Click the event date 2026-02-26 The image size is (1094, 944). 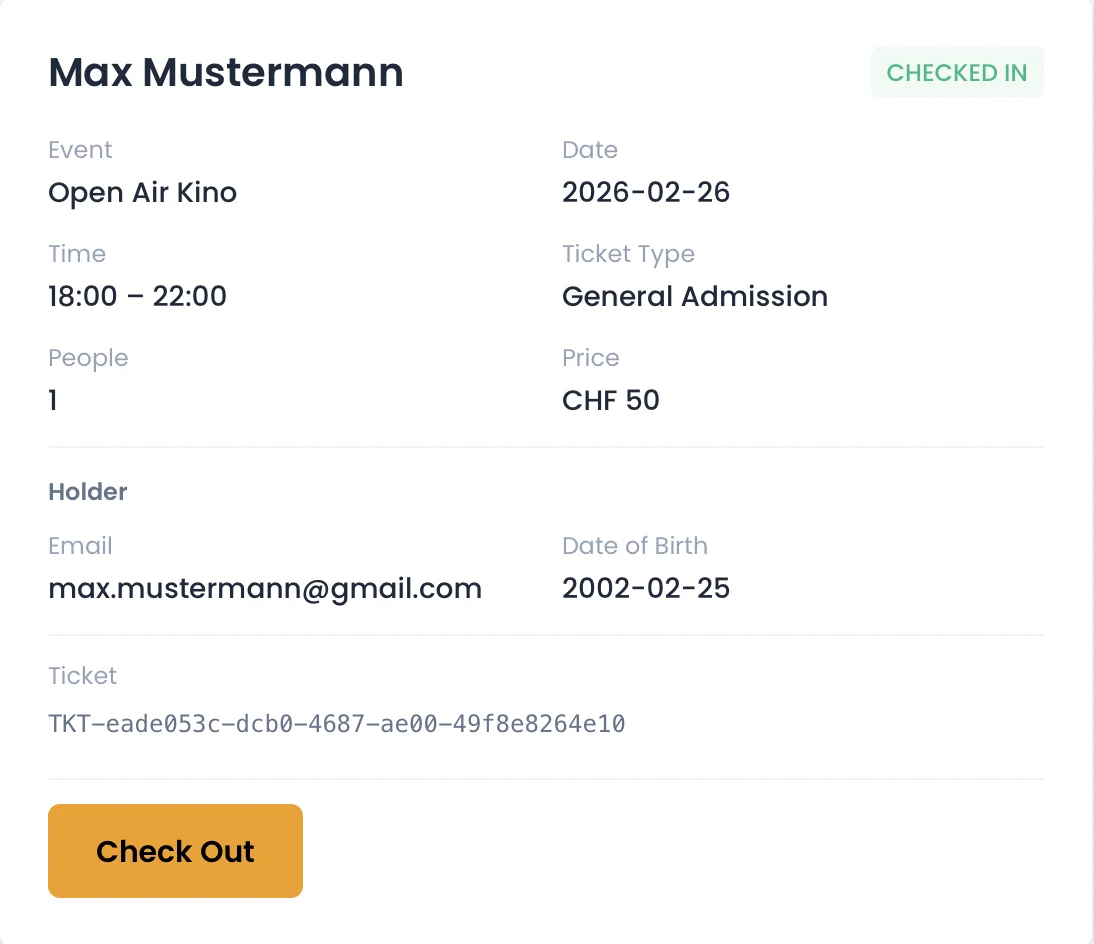point(645,192)
